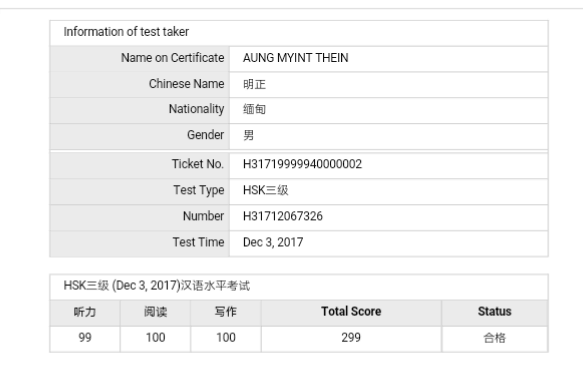Viewport: 583px width, 373px height.
Task: Select certificate number H31712067326
Action: (x=283, y=216)
